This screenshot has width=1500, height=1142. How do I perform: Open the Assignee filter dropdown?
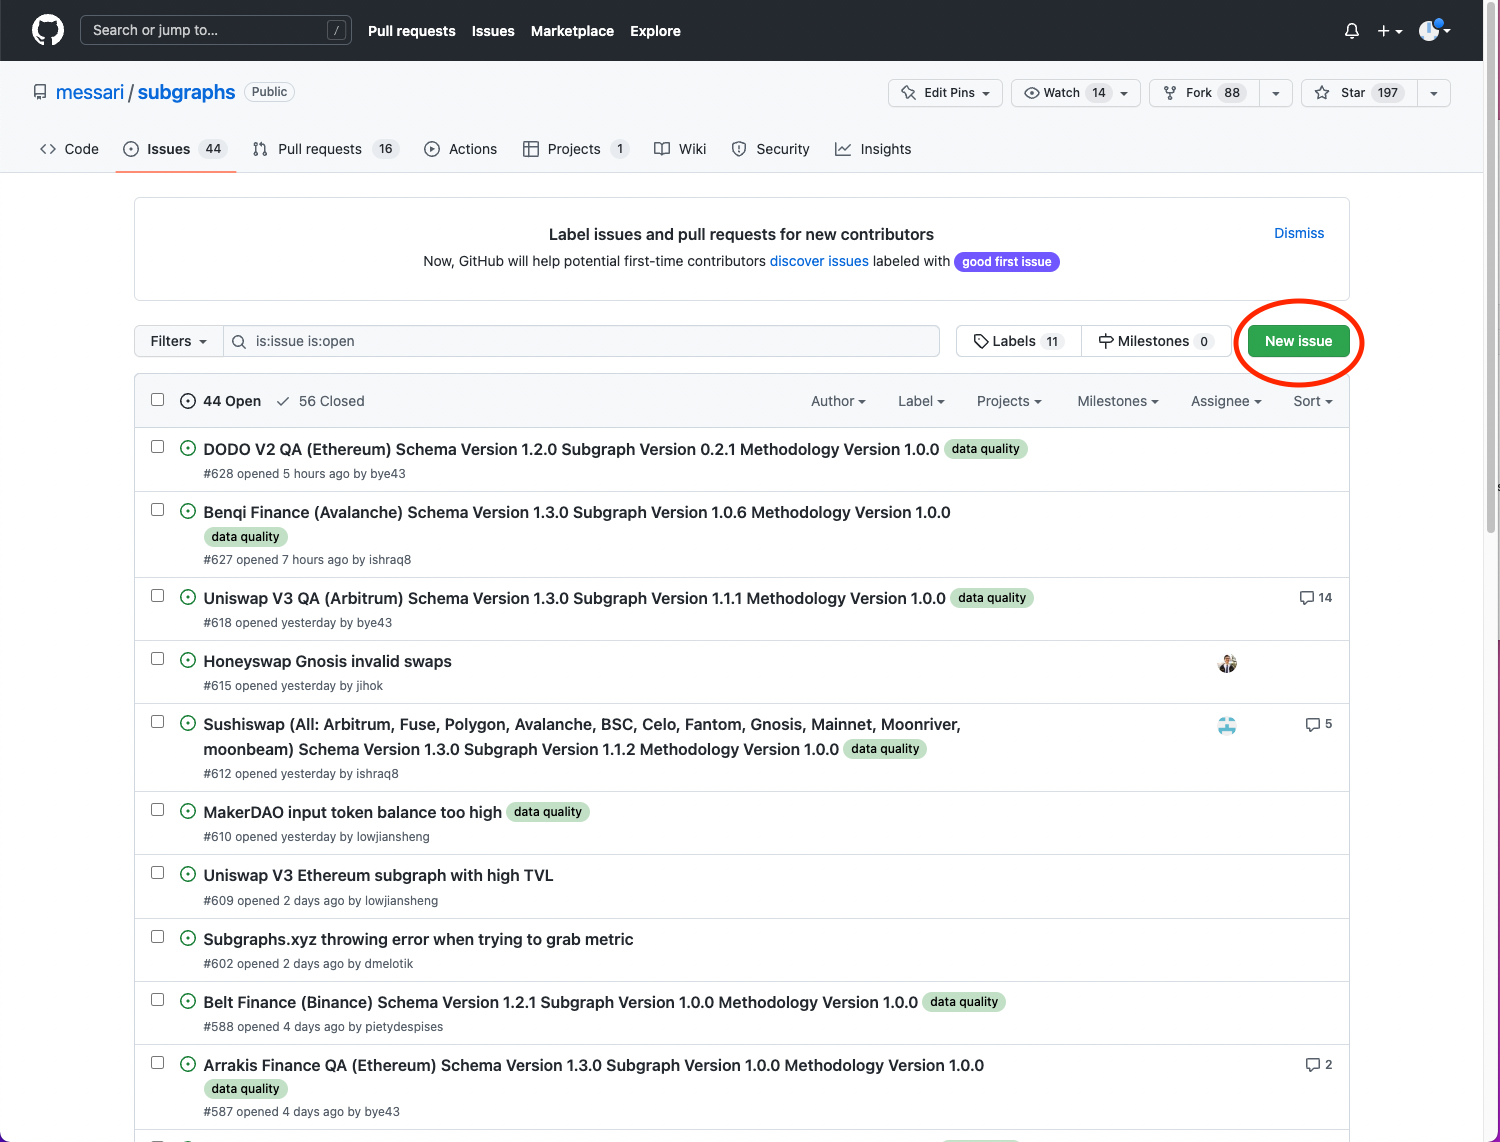coord(1226,401)
